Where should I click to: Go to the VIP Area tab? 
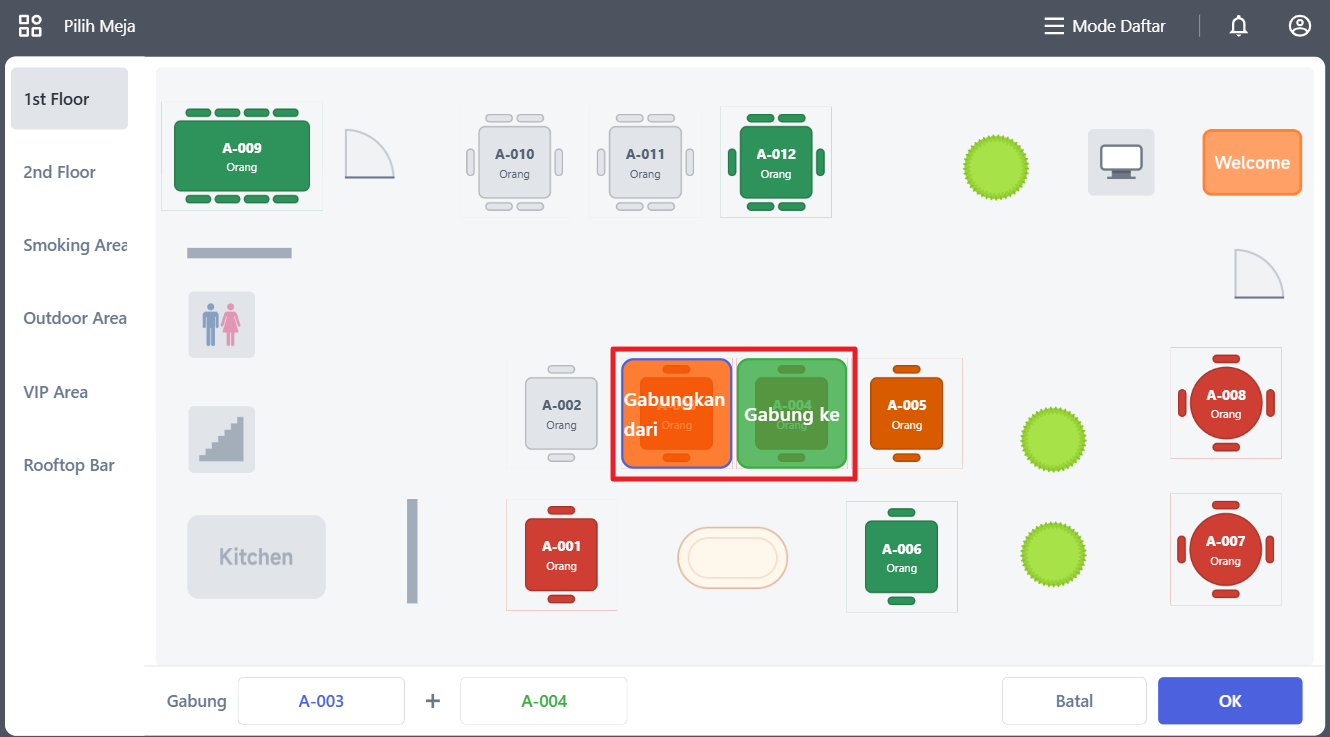(x=56, y=392)
